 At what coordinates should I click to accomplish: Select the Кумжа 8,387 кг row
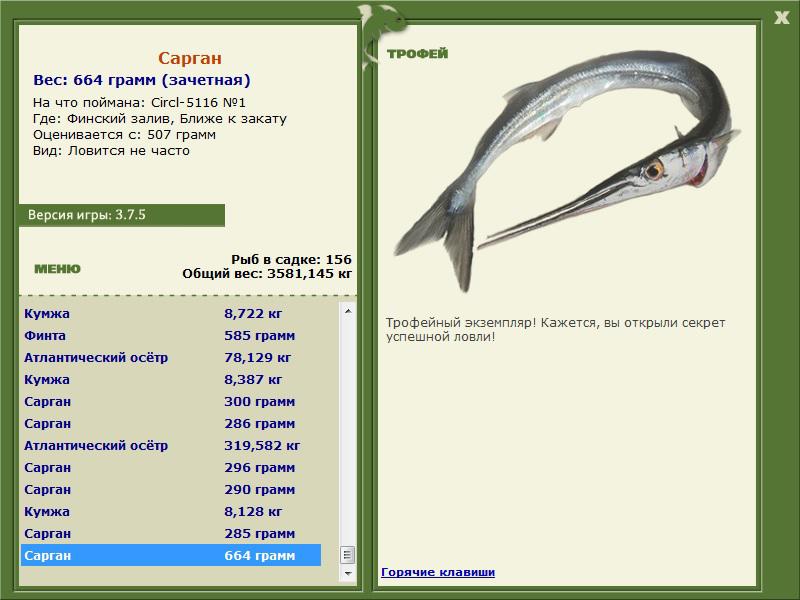171,379
